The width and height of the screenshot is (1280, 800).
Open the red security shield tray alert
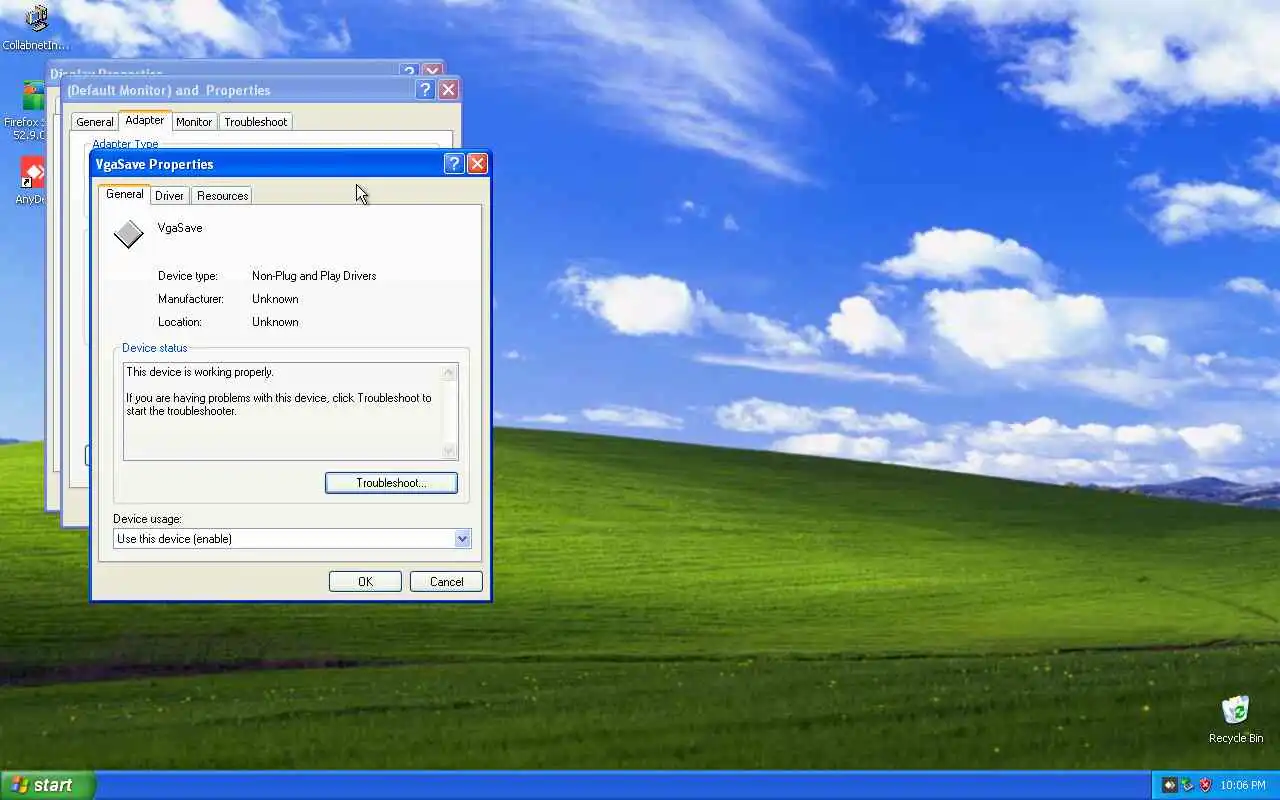pyautogui.click(x=1205, y=785)
